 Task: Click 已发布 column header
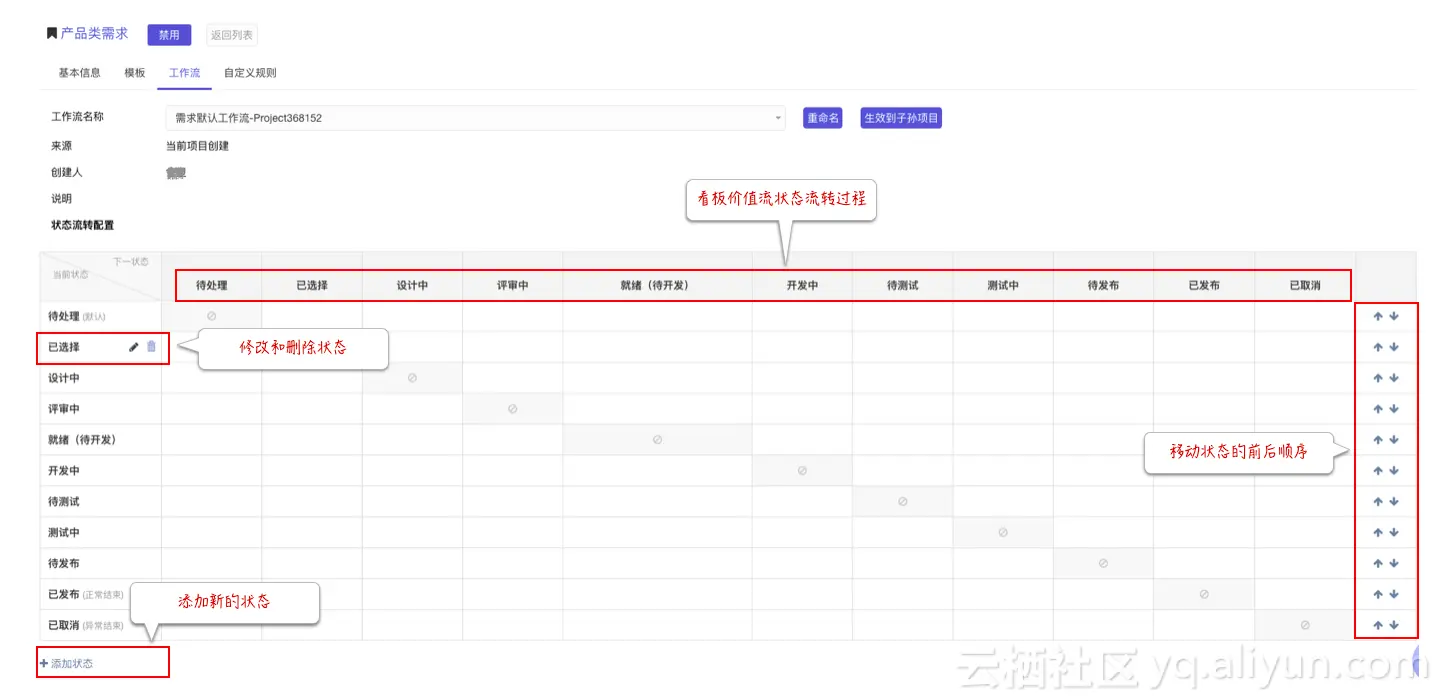tap(1204, 285)
